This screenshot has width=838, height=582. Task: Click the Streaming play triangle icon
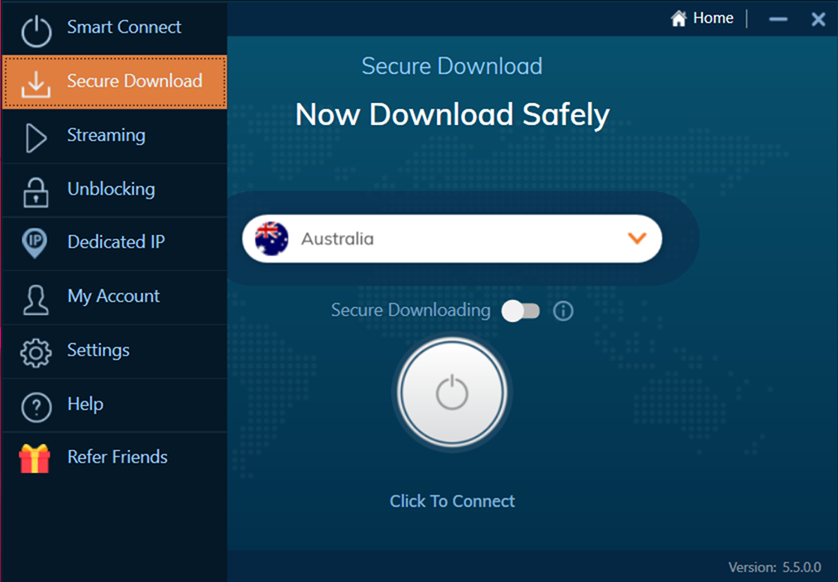click(x=36, y=138)
